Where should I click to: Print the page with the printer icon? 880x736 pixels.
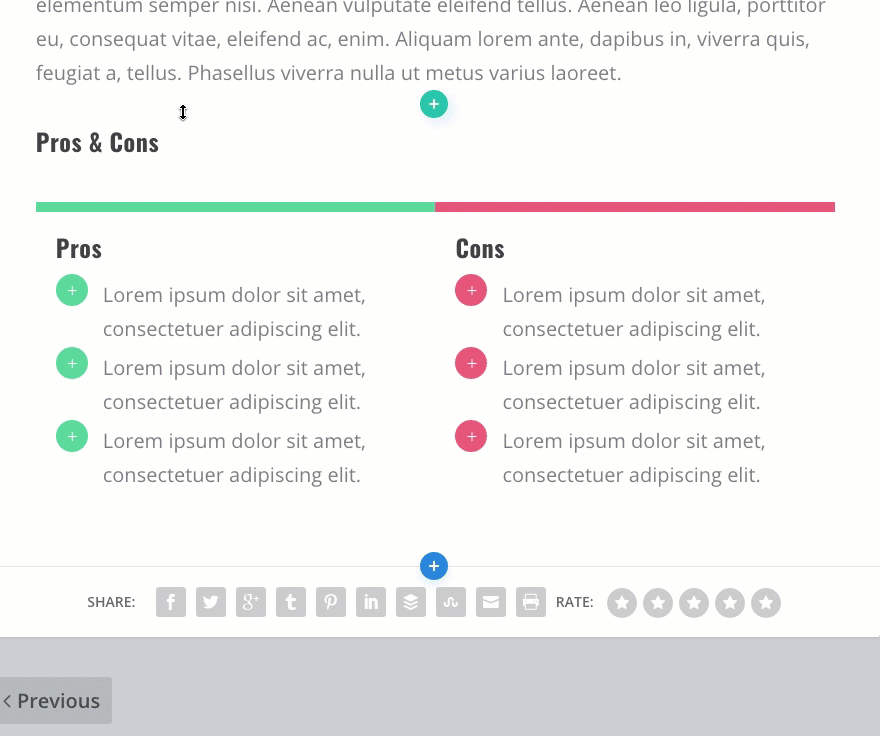[x=531, y=602]
